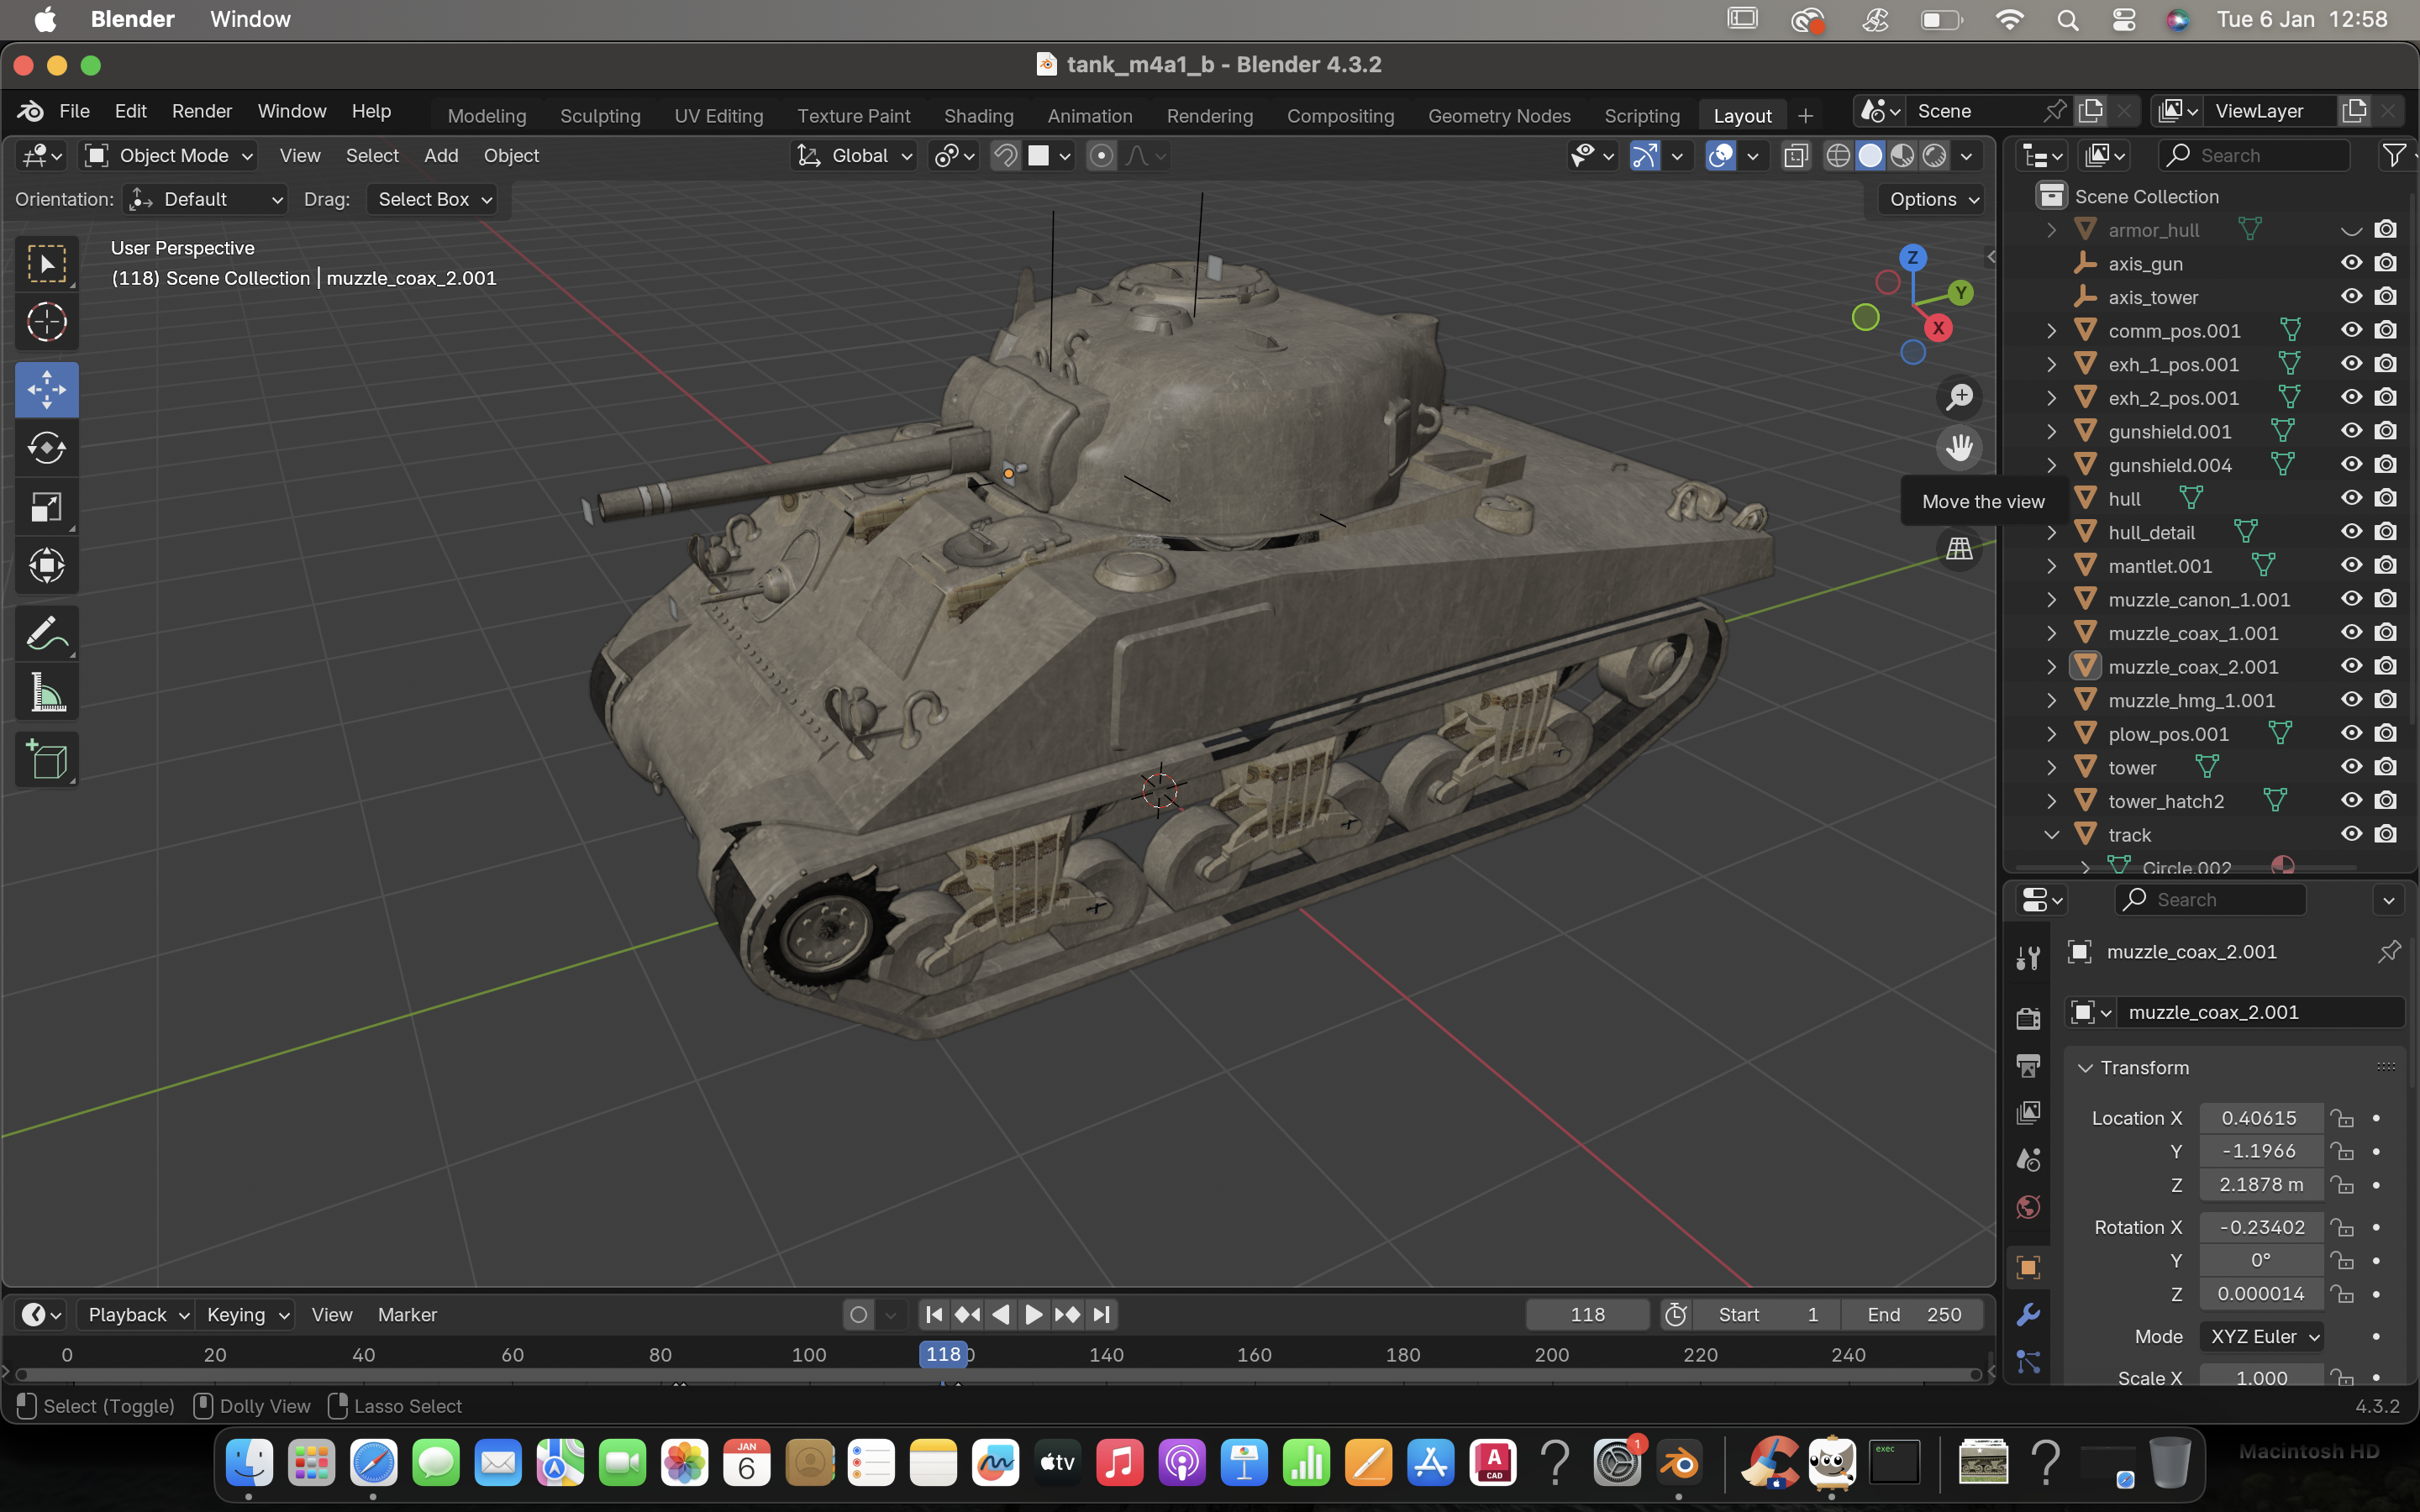Open the View Layer properties tab icon
The width and height of the screenshot is (2420, 1512).
point(2028,1112)
